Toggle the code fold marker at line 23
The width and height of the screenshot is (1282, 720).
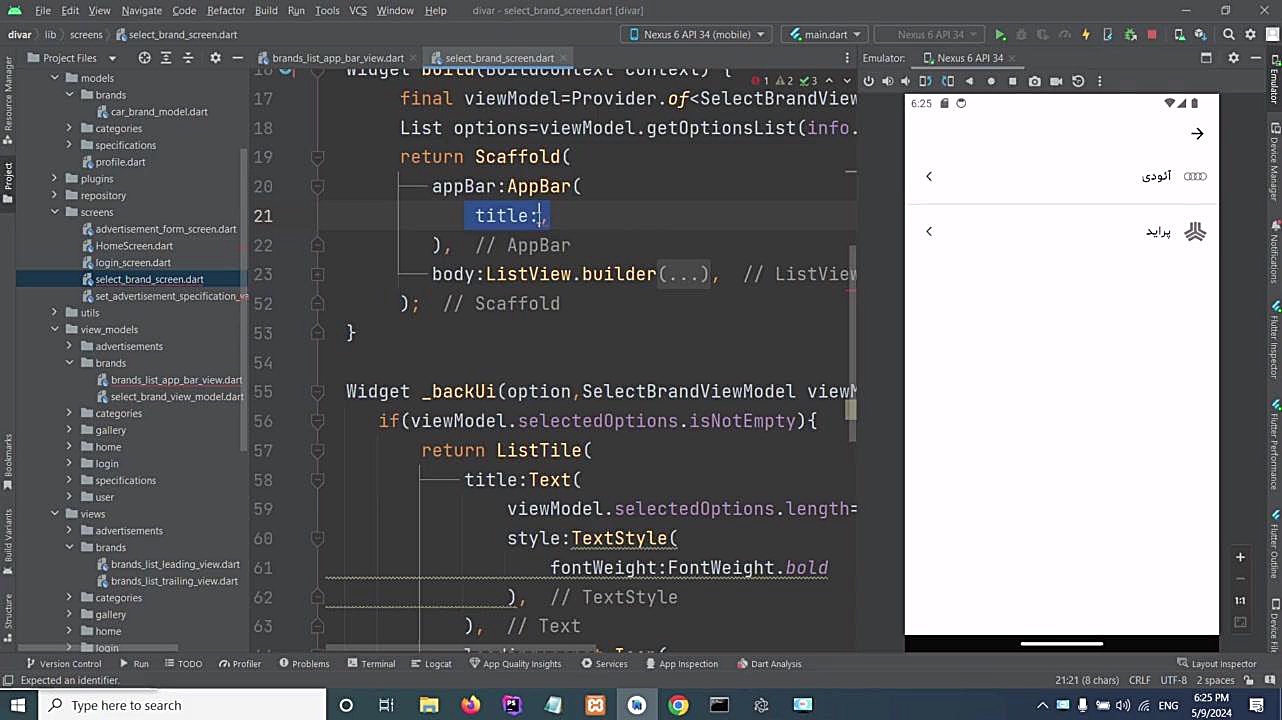pos(317,274)
